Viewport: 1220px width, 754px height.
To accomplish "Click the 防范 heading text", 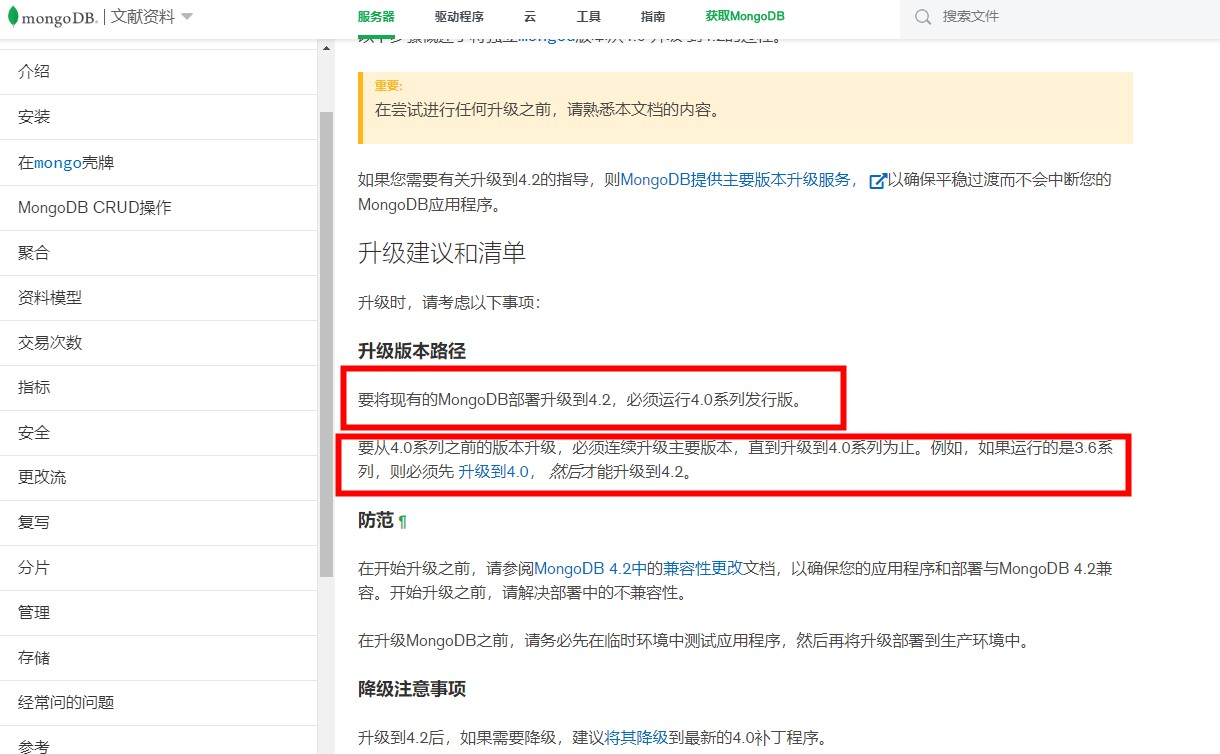I will click(376, 521).
